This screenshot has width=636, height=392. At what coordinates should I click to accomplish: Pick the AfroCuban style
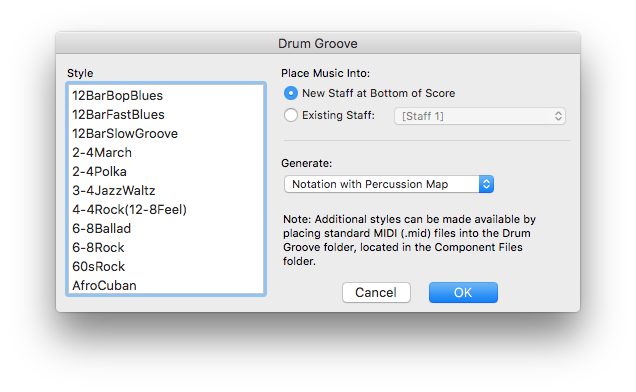pos(165,285)
